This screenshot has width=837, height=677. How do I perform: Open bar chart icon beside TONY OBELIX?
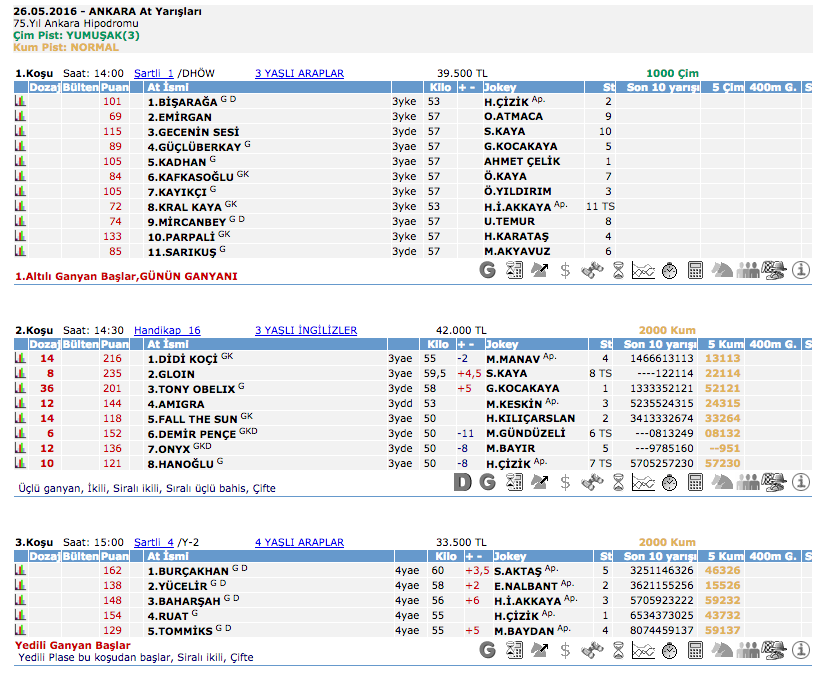pyautogui.click(x=20, y=388)
